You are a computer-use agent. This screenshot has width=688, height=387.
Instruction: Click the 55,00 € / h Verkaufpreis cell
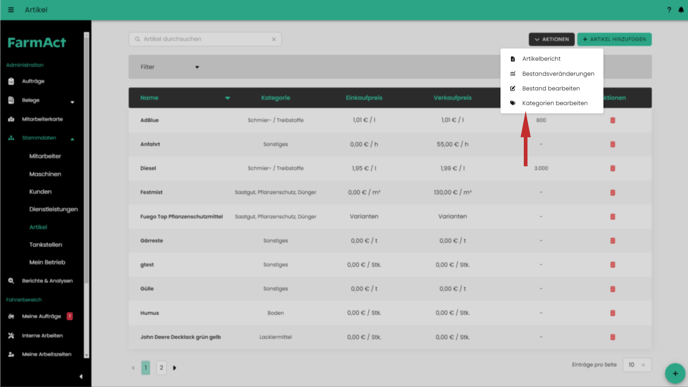(452, 144)
